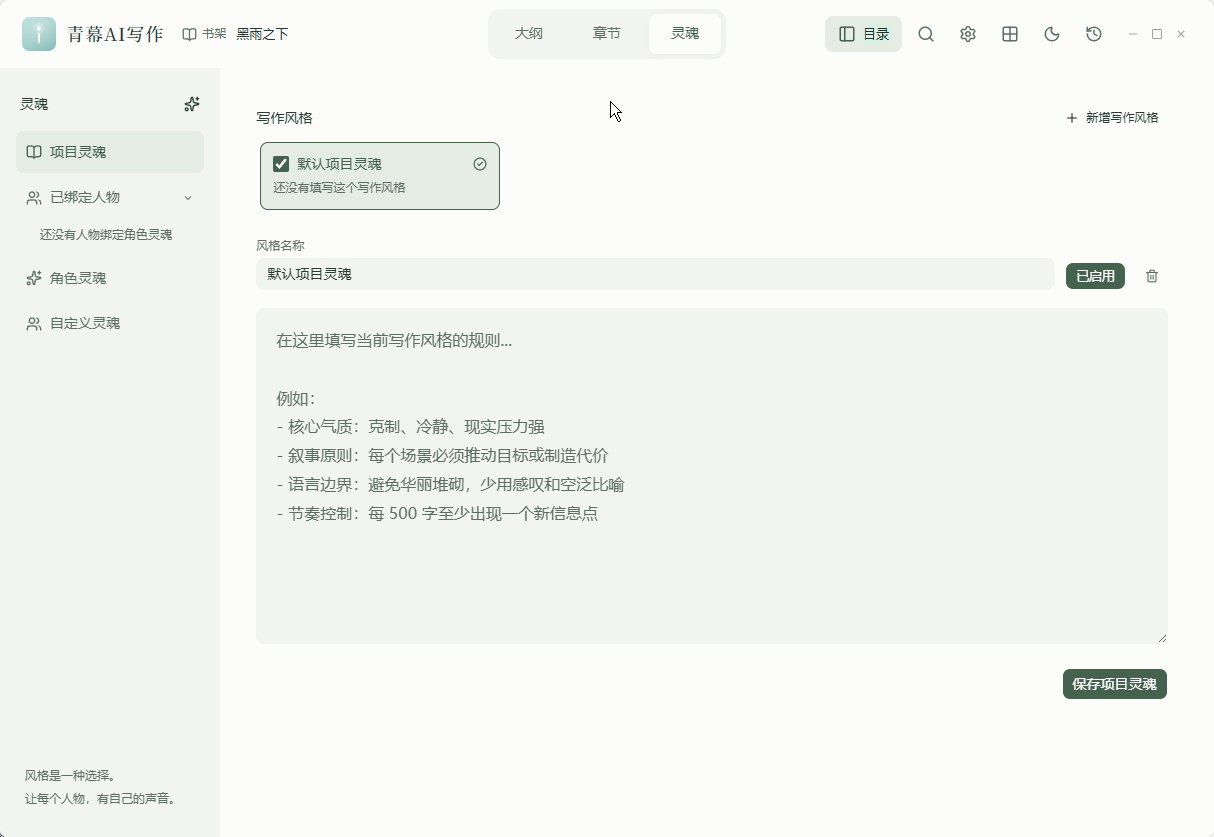Close the application window

[1181, 34]
